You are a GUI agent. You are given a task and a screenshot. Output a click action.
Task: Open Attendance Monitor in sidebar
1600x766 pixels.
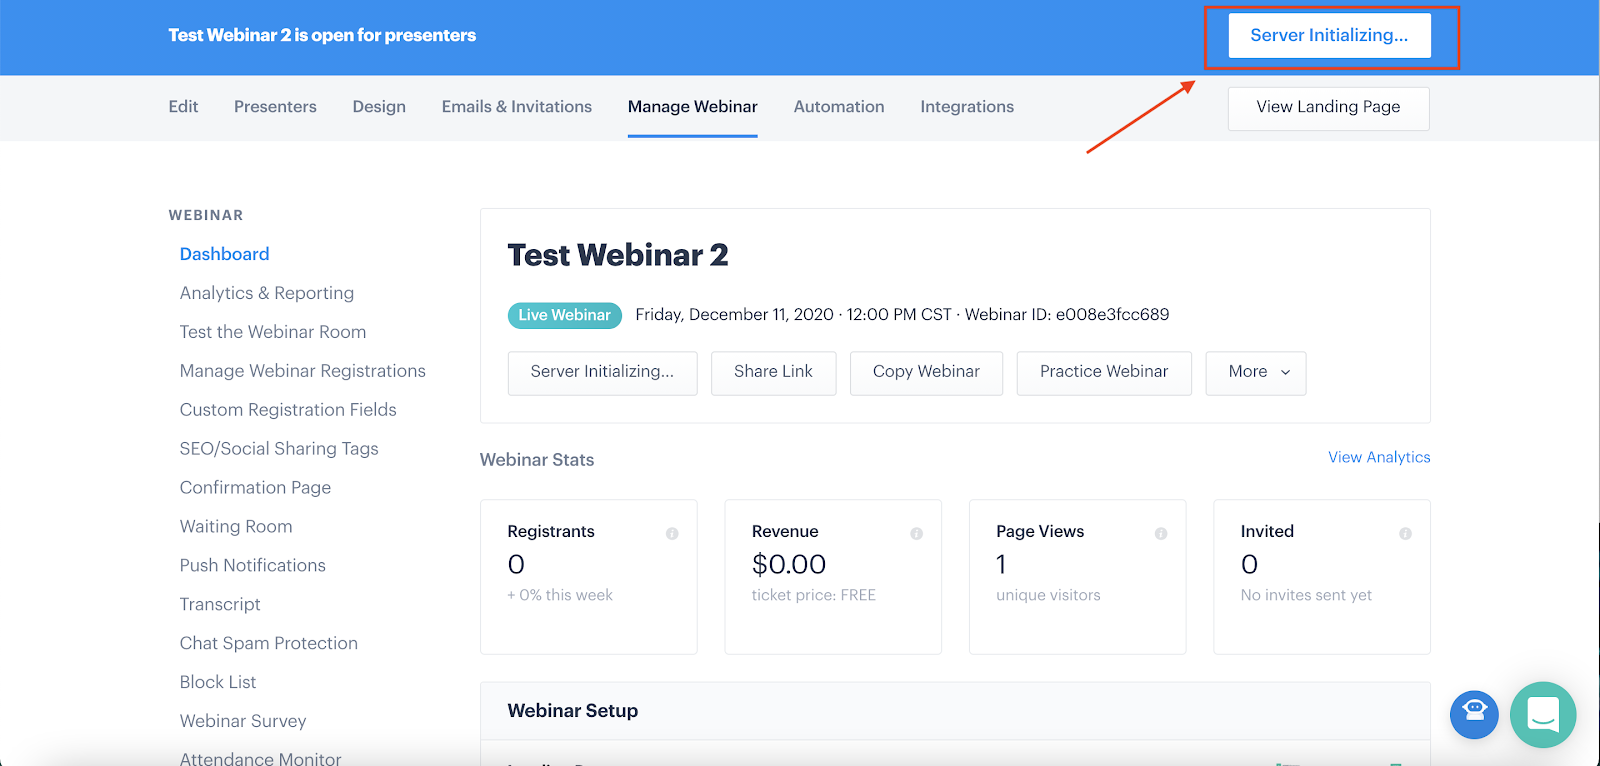tap(260, 758)
